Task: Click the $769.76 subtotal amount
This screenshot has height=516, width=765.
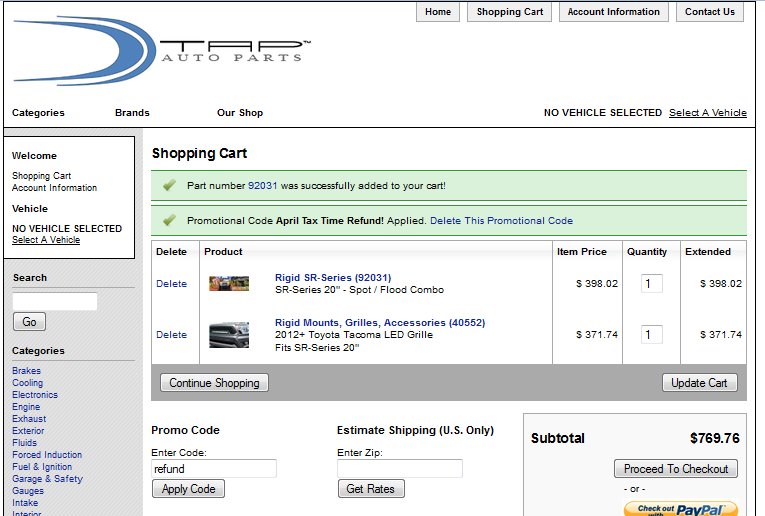Action: pos(715,438)
